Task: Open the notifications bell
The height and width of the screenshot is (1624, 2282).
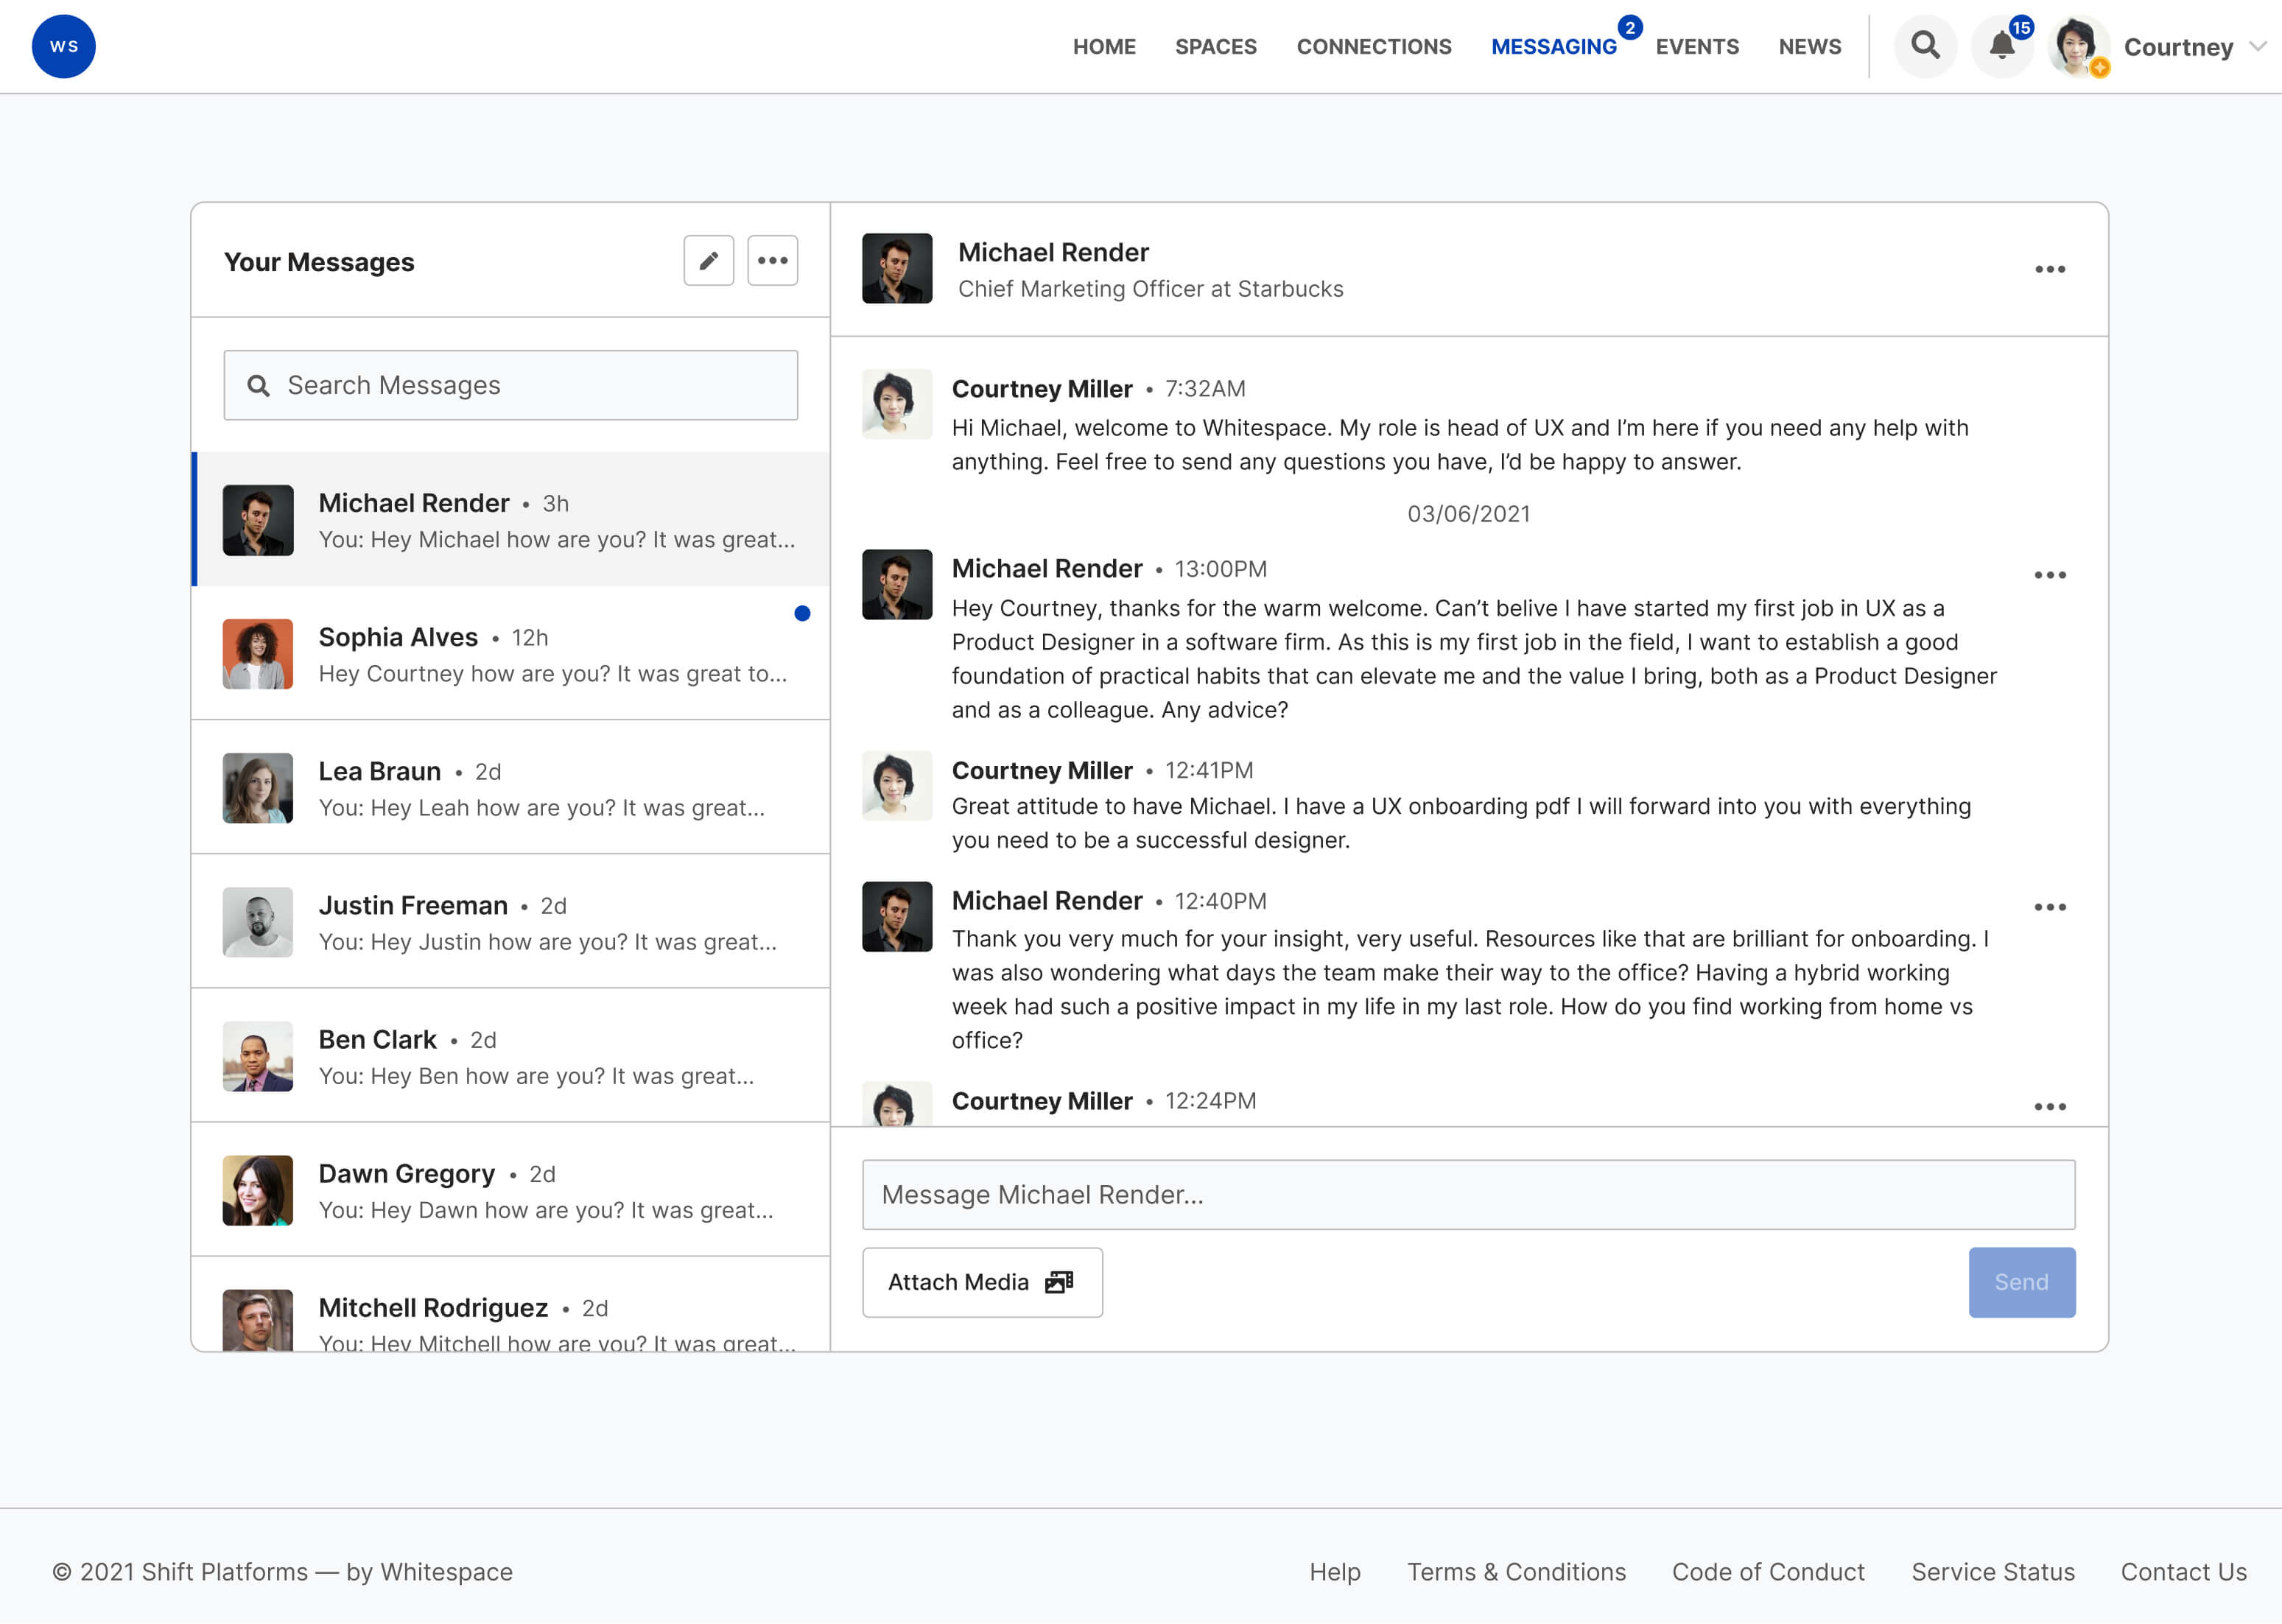Action: [2002, 46]
